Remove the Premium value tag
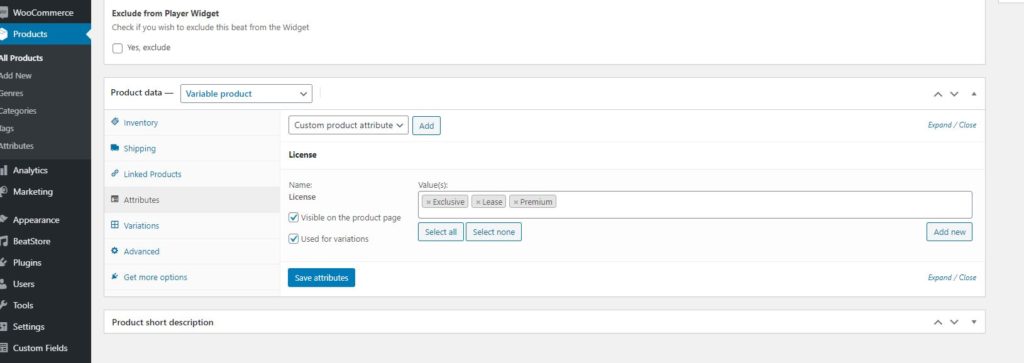 (x=516, y=202)
